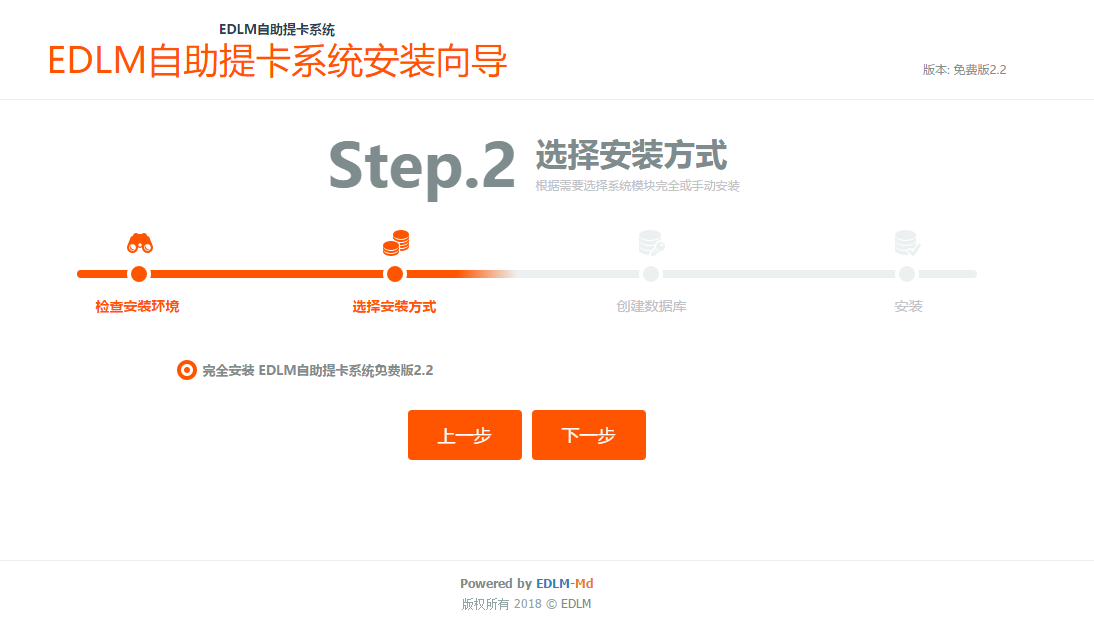Image resolution: width=1094 pixels, height=632 pixels.
Task: Click the 完全安装 EDLM自助提卡系统免费版2.2 label
Action: tap(317, 370)
